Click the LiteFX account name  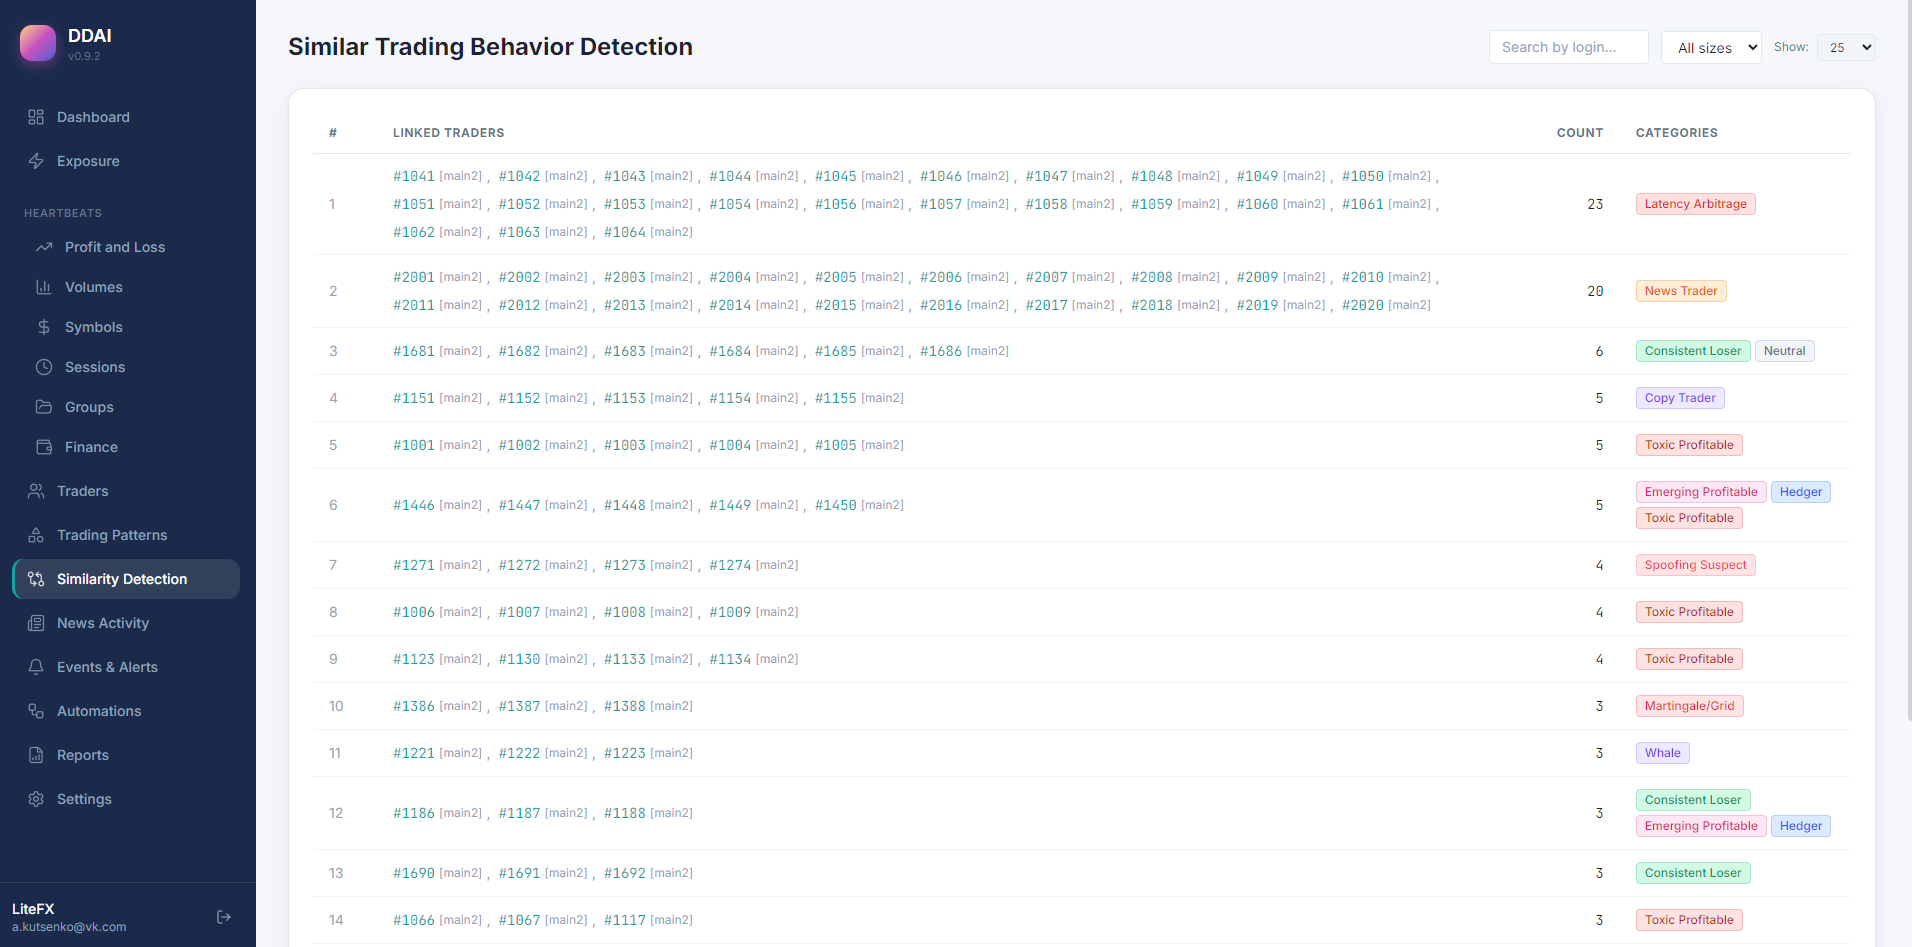click(33, 909)
